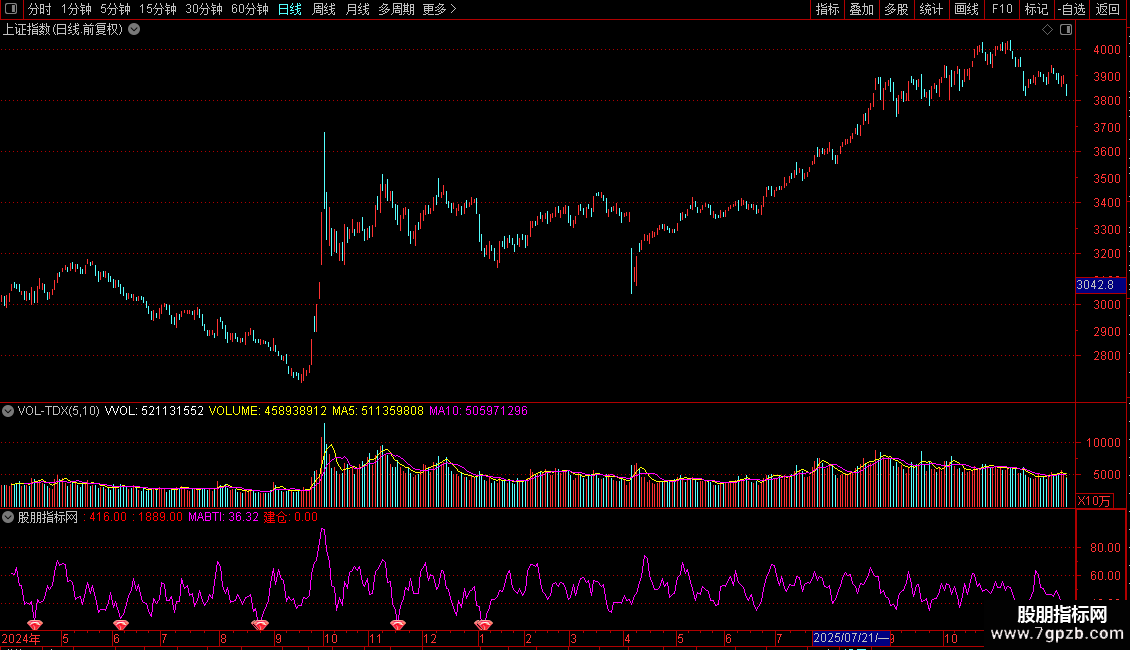This screenshot has height=650, width=1130.
Task: Switch to the 5分钟 period
Action: [115, 9]
